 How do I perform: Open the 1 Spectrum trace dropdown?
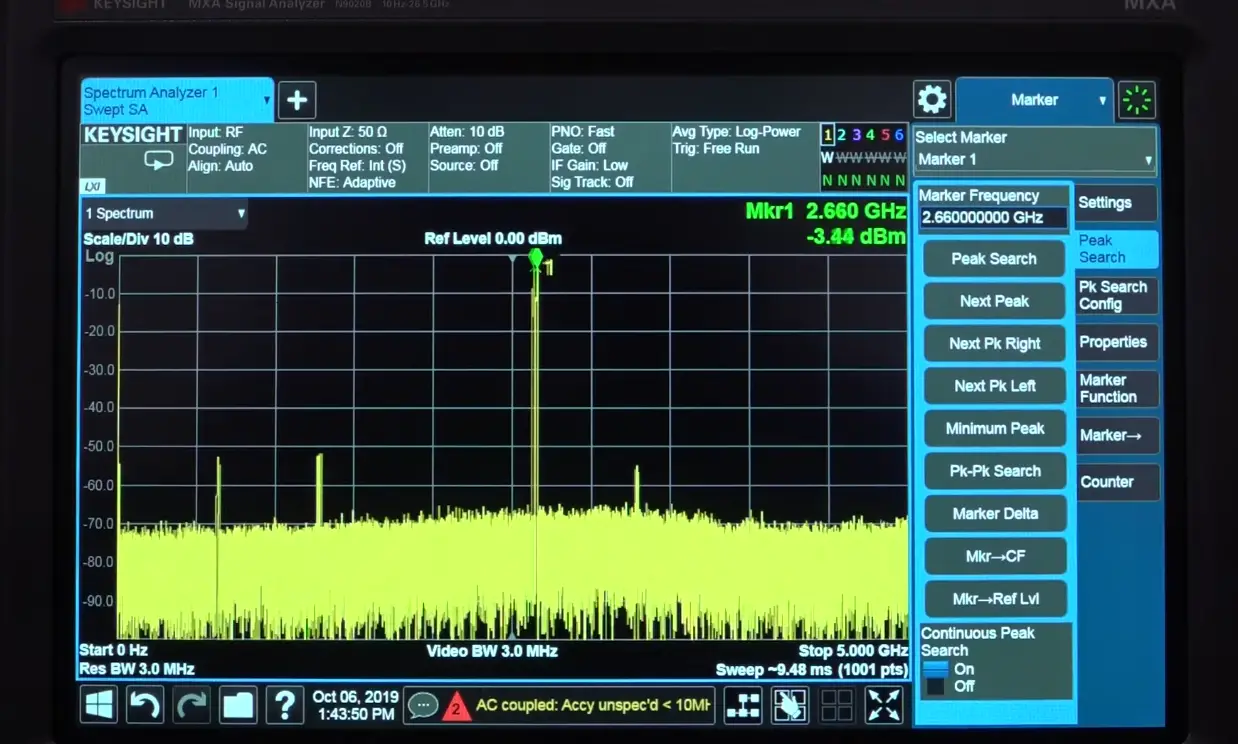[163, 213]
